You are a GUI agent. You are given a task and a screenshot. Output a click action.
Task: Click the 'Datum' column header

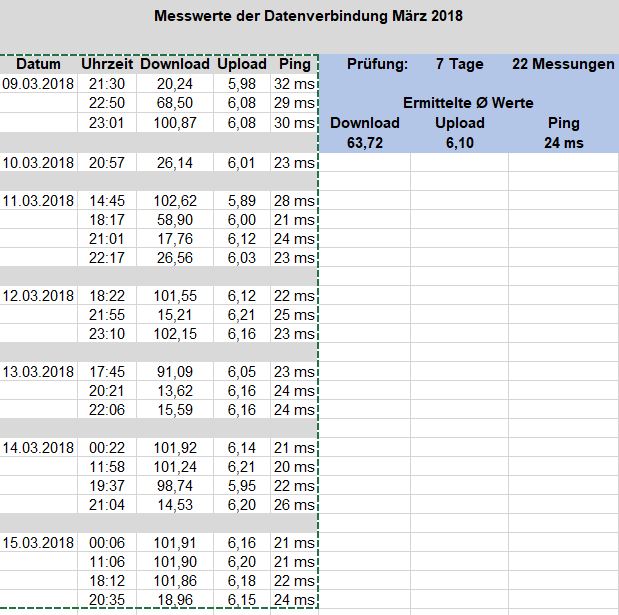coord(38,64)
